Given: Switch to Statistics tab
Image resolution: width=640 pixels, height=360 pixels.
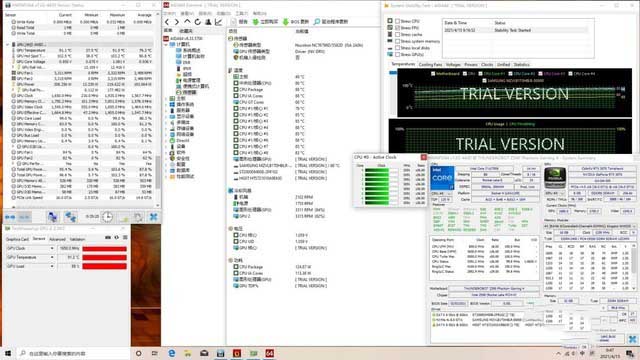Looking at the screenshot, I should (521, 64).
